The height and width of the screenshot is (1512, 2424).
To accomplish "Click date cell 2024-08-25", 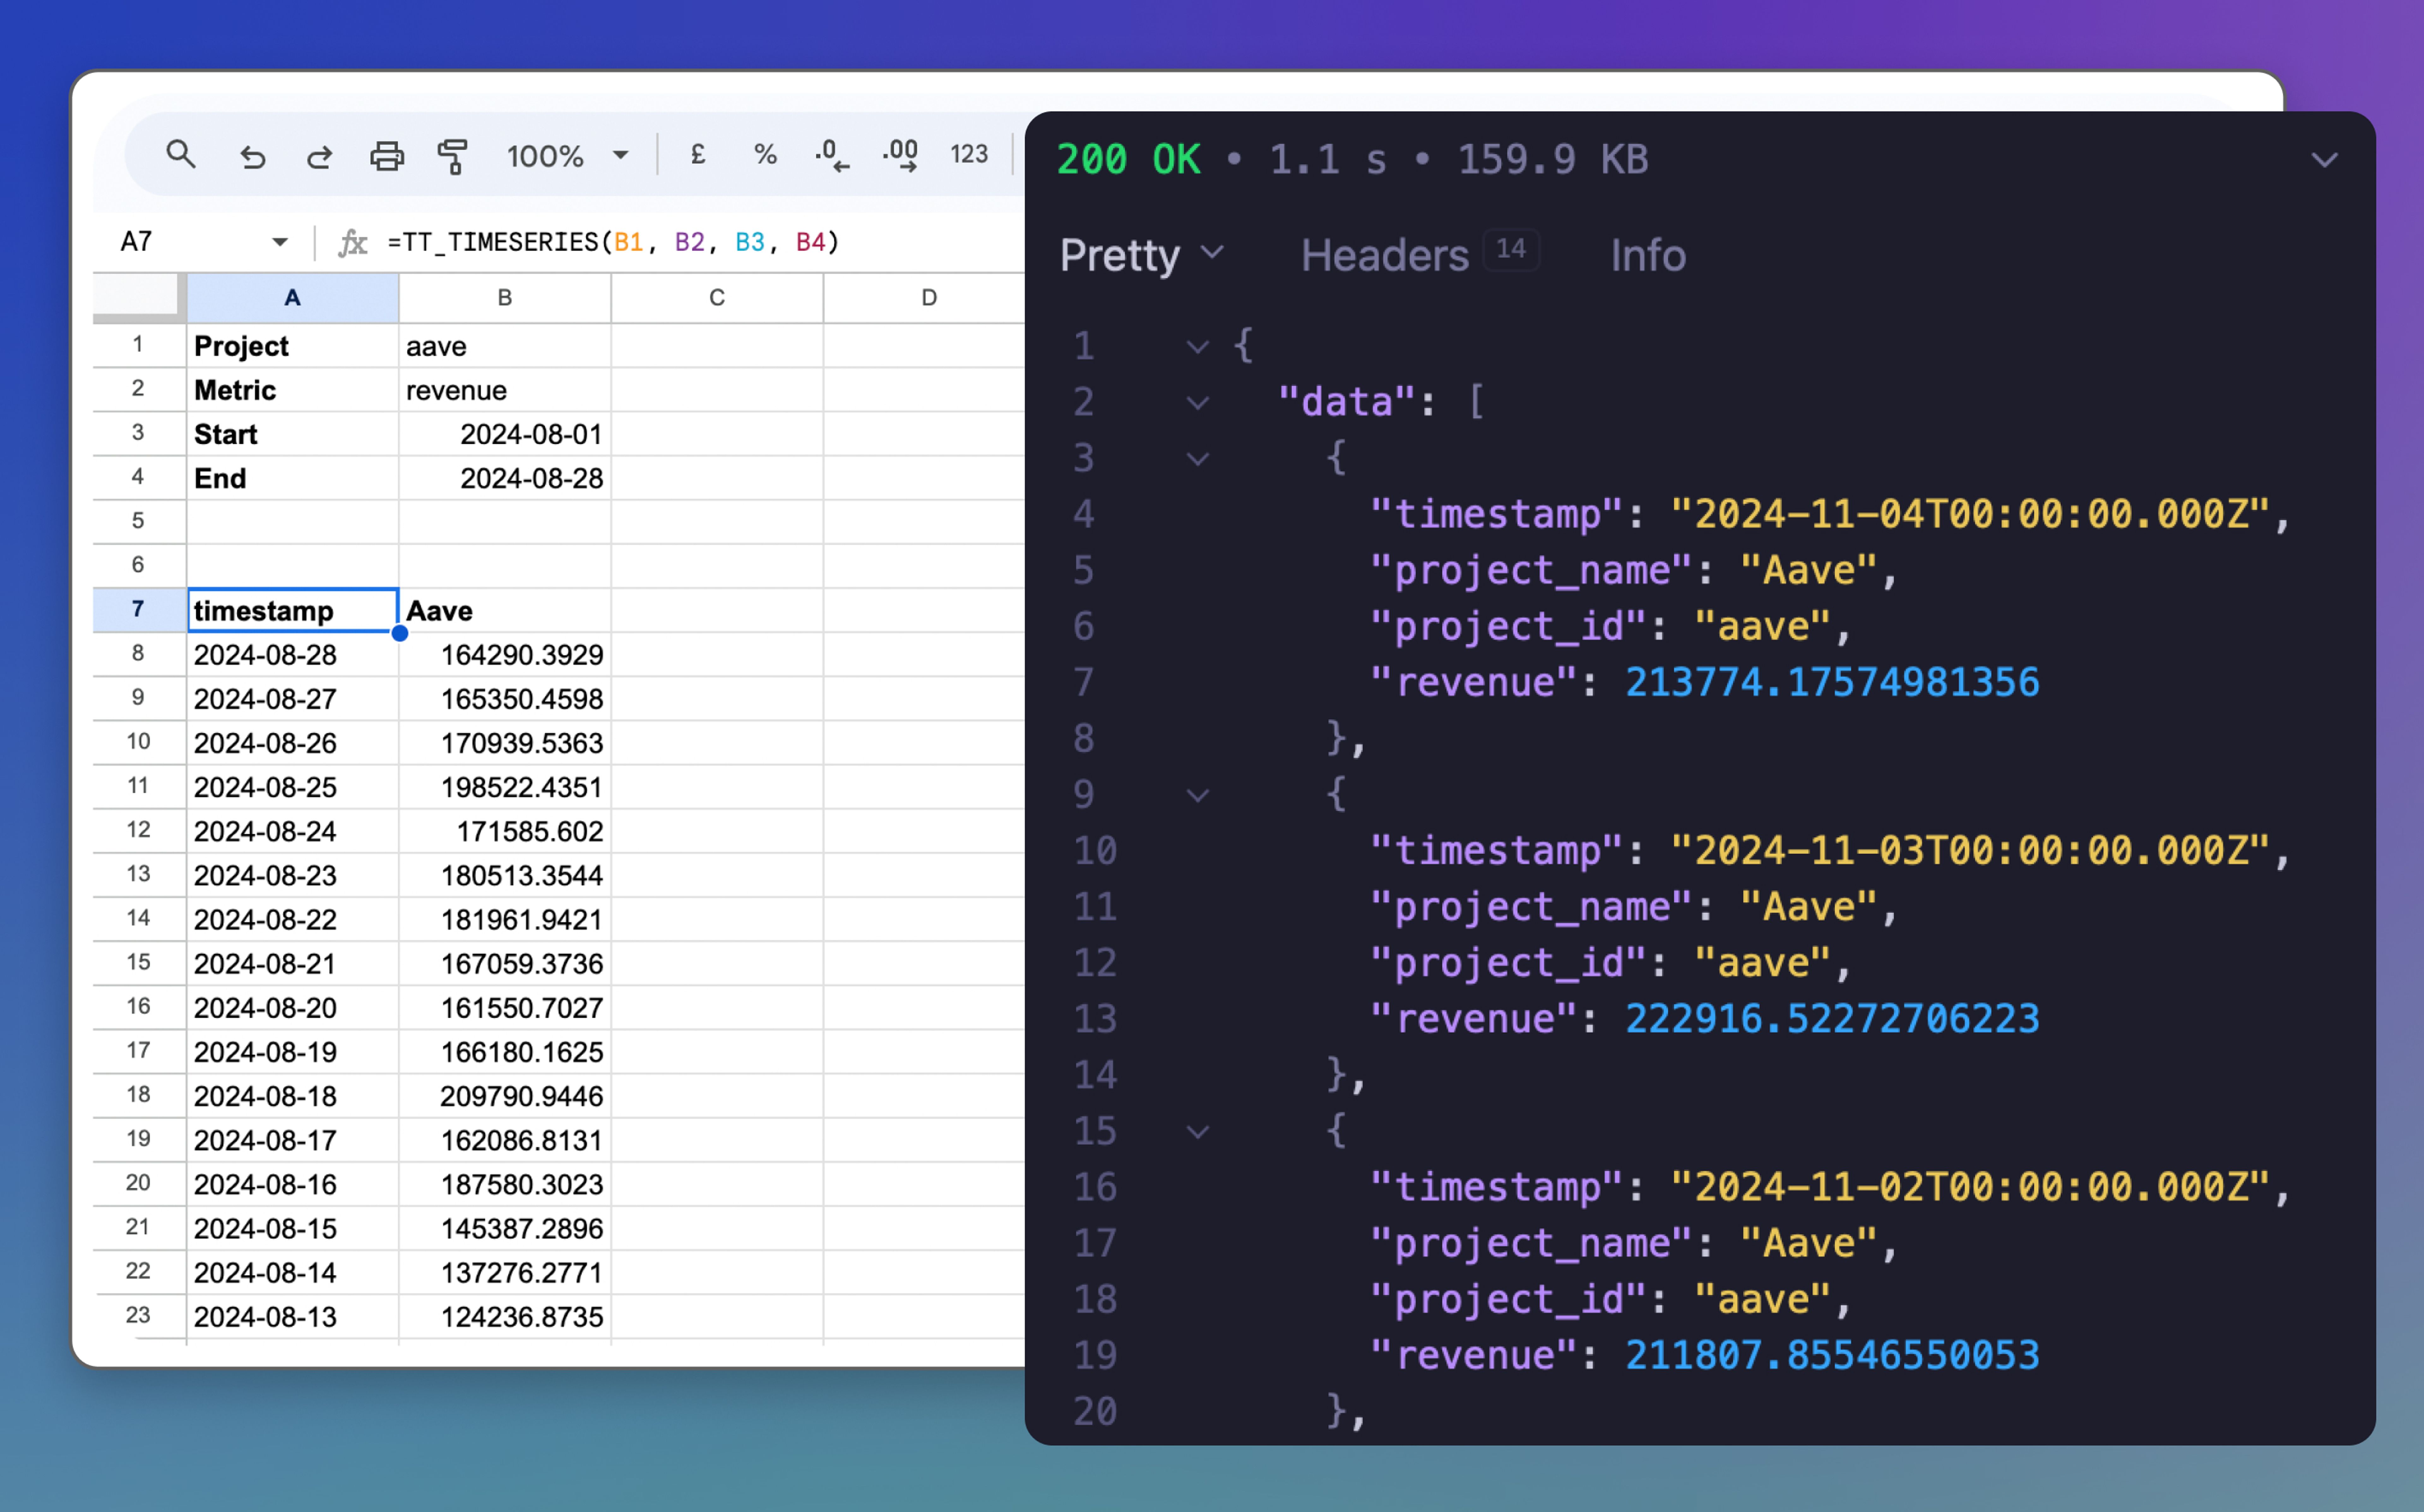I will pyautogui.click(x=292, y=787).
